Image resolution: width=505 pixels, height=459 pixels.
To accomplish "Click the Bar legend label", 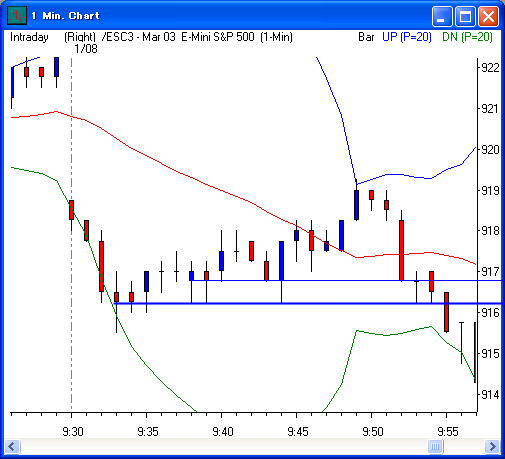I will click(x=366, y=37).
